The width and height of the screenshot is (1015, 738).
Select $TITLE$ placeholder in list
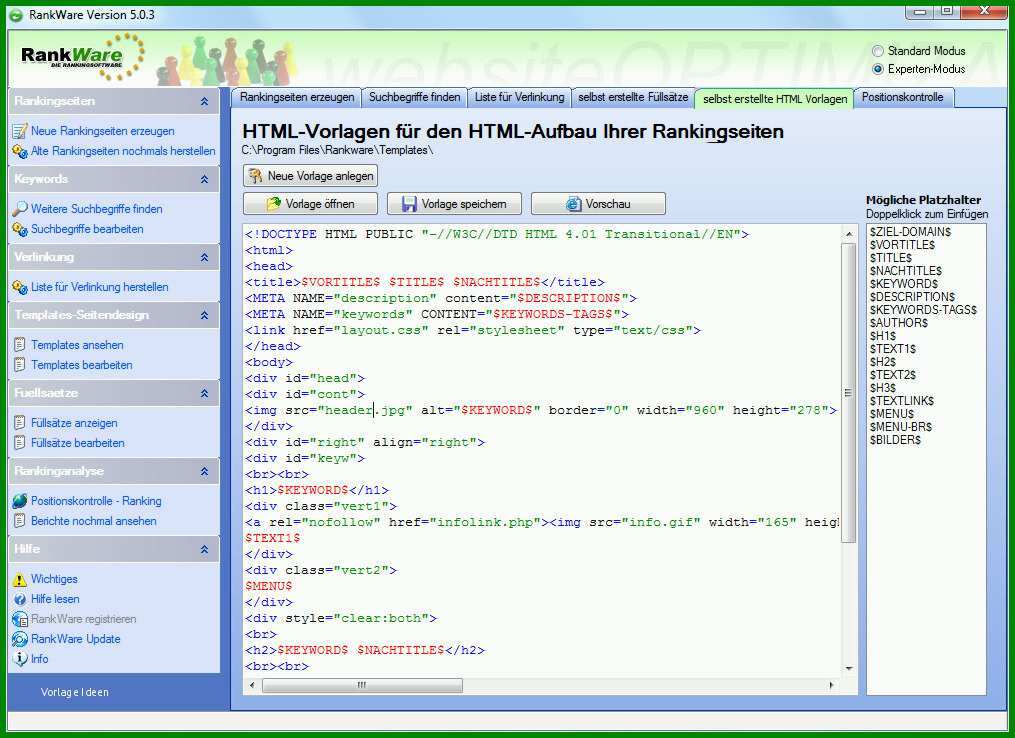890,258
